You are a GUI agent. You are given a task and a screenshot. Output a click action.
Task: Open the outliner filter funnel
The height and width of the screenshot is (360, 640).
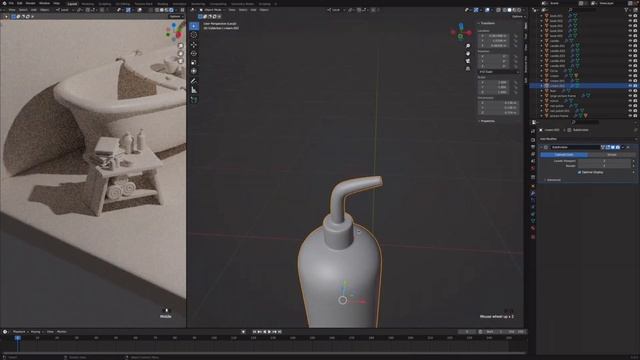tap(626, 10)
